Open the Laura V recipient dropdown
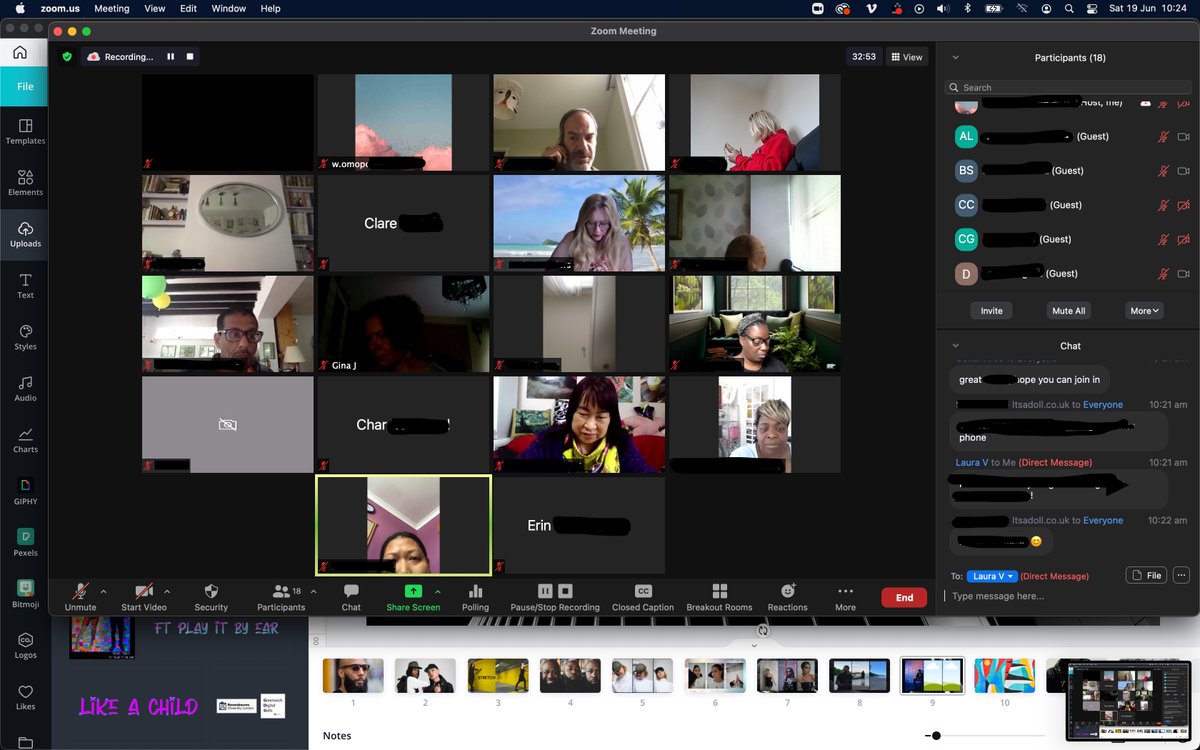Viewport: 1200px width, 750px height. coord(992,576)
